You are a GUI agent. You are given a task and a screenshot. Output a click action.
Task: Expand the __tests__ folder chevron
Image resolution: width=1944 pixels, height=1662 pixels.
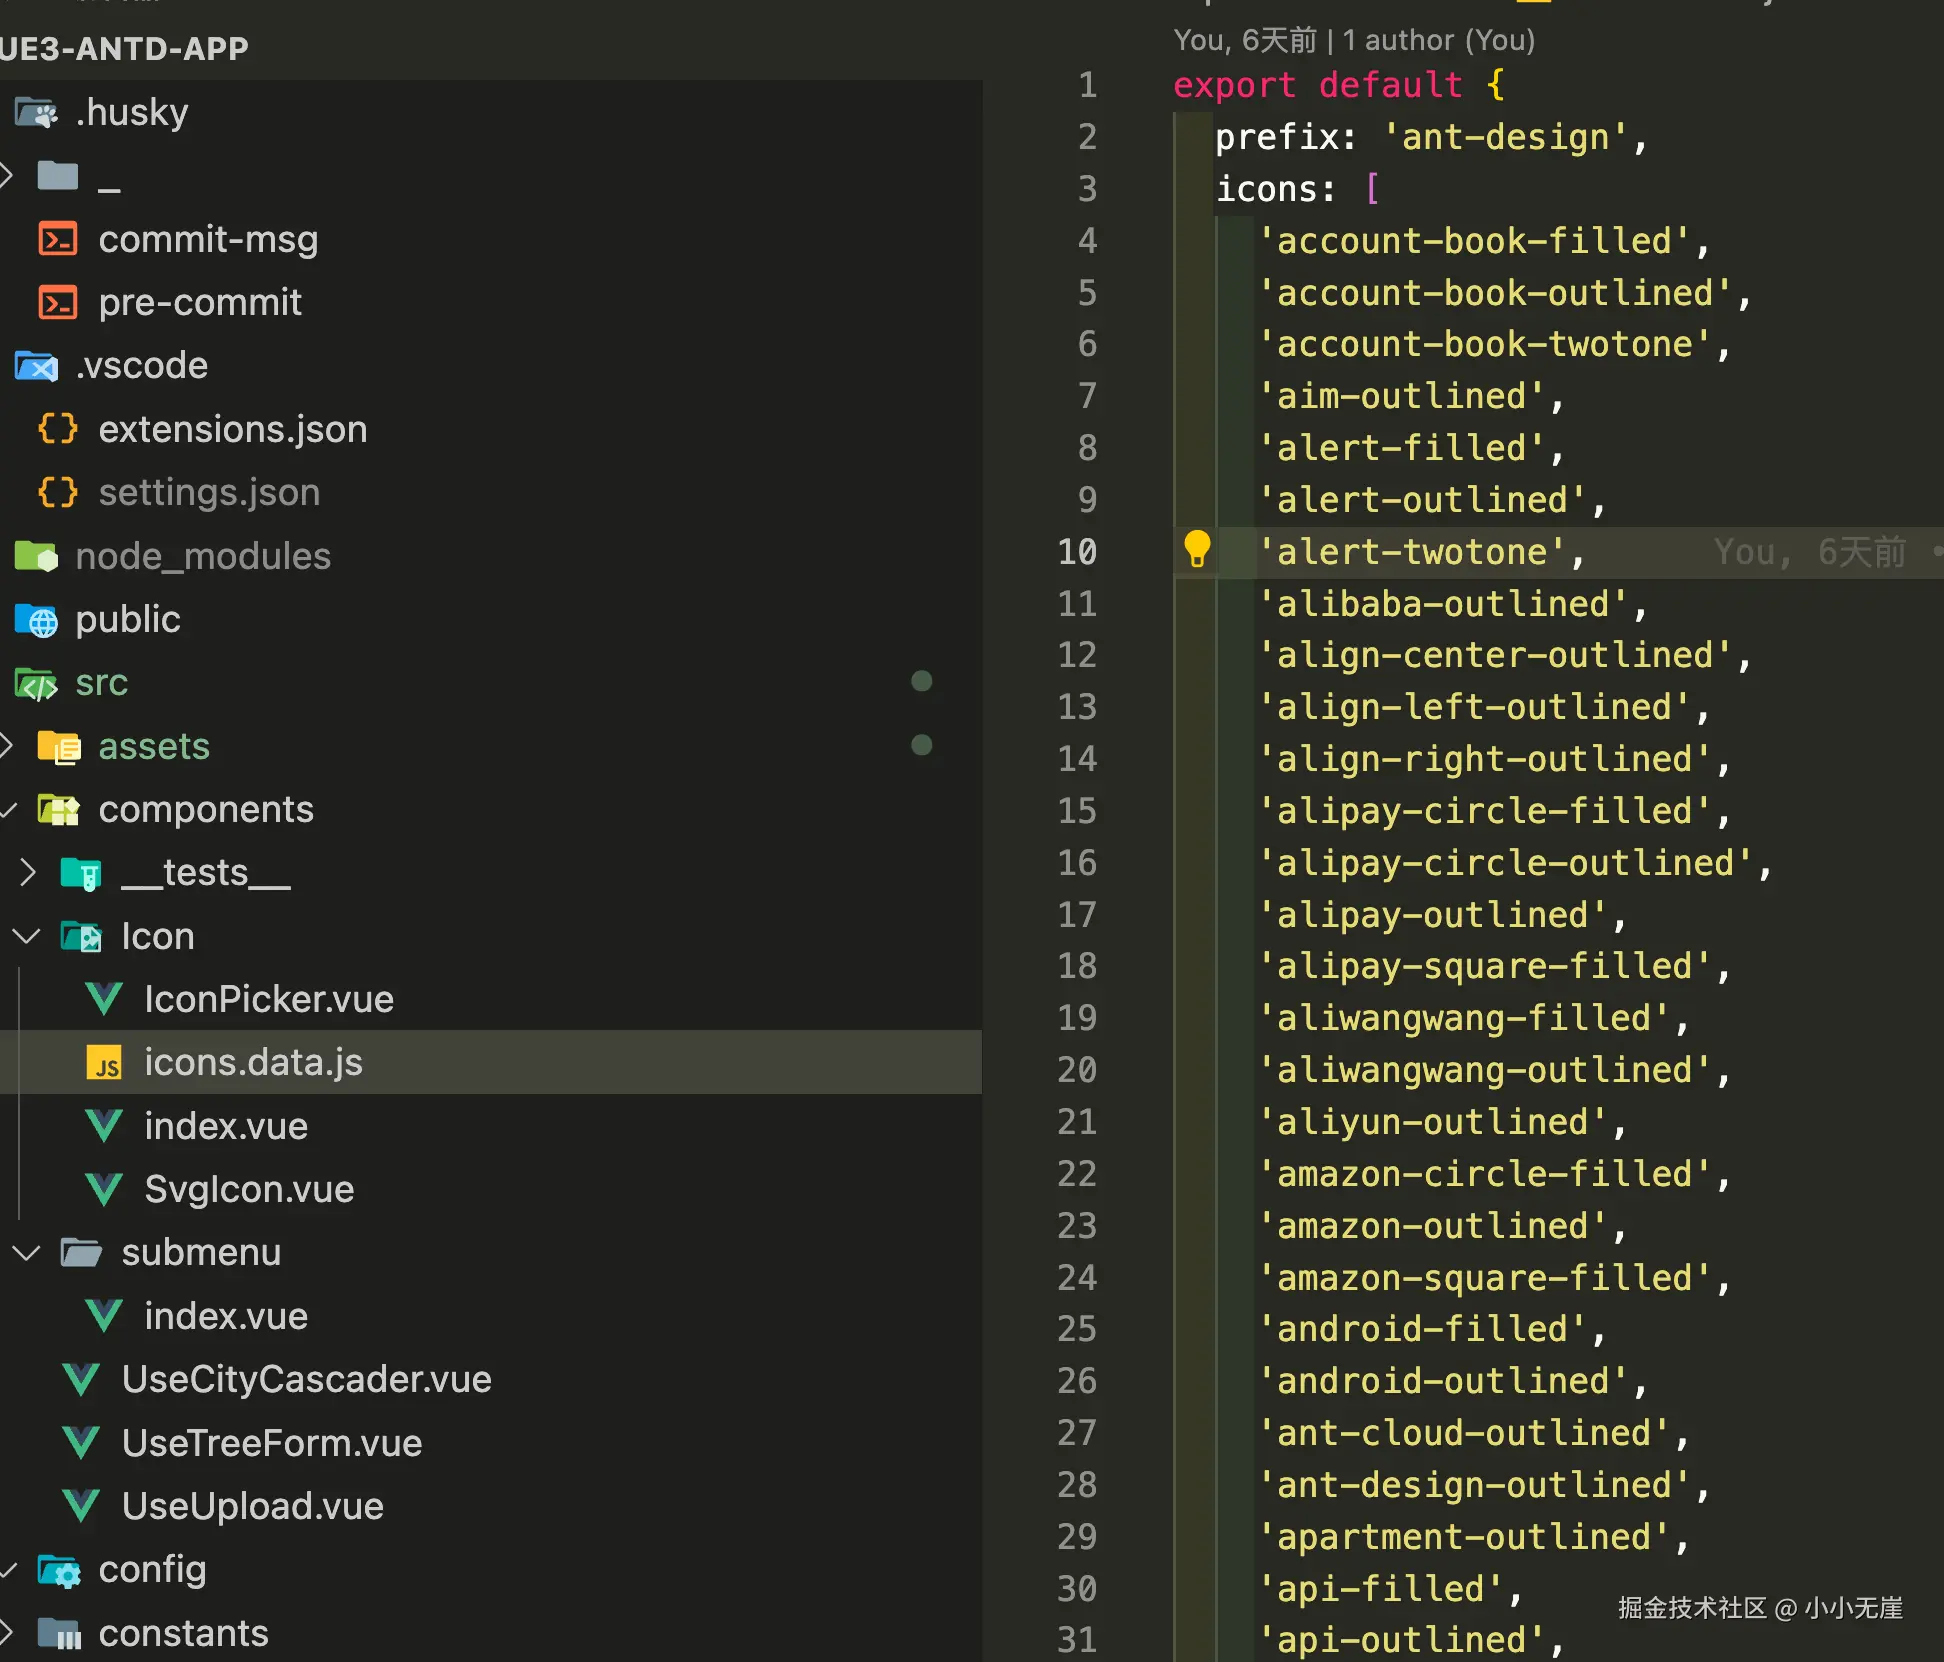[x=28, y=873]
